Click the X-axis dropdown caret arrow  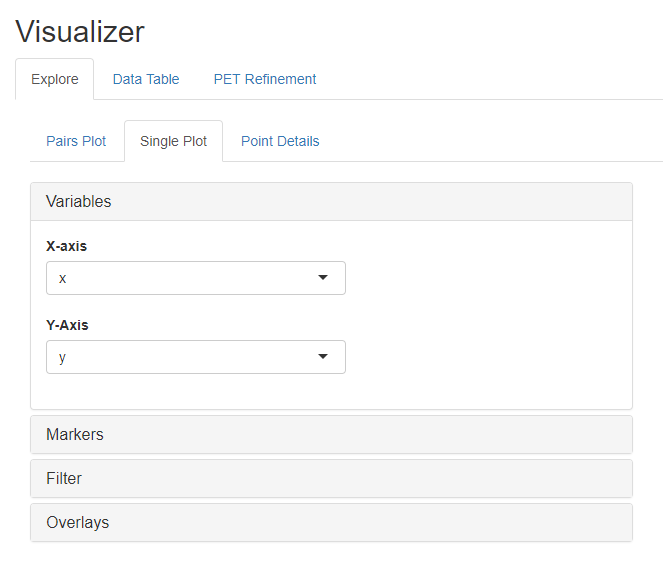click(323, 278)
